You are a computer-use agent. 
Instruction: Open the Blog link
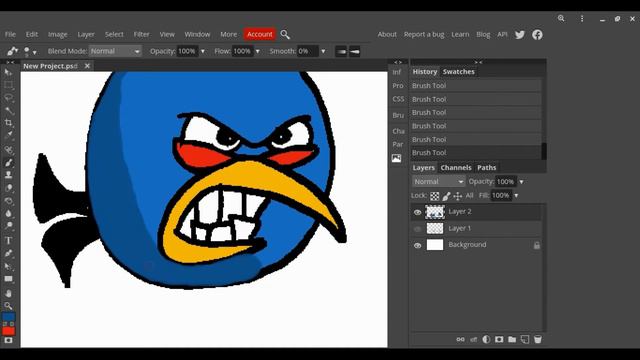483,35
